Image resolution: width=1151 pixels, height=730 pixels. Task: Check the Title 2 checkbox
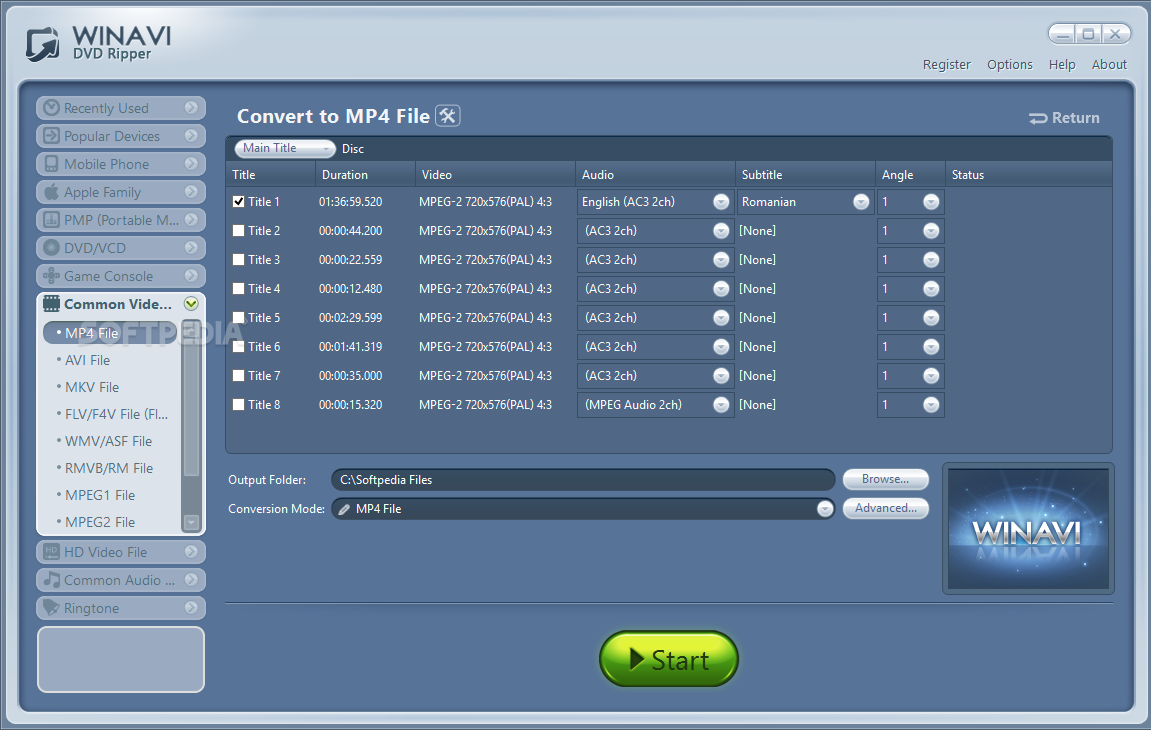click(239, 231)
